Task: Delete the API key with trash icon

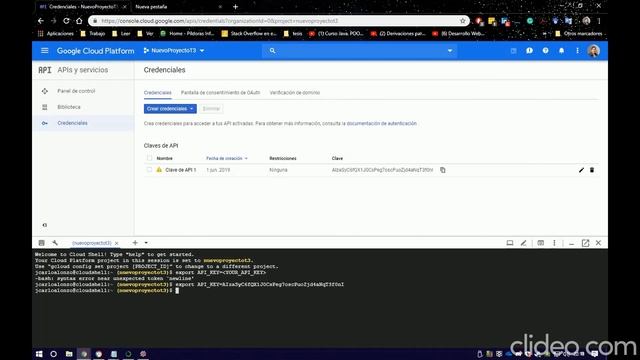Action: (592, 170)
